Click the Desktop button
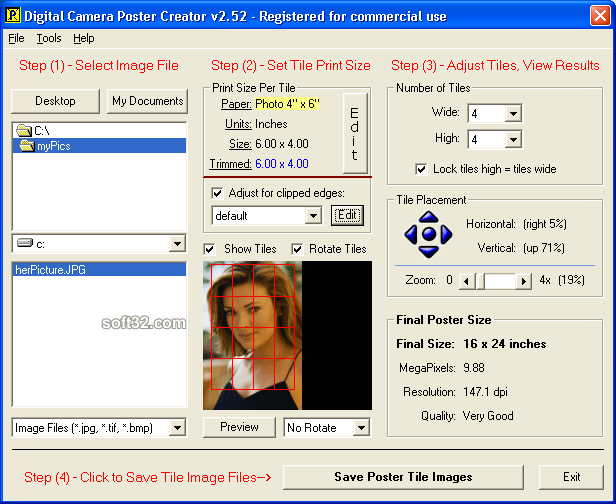 point(55,101)
